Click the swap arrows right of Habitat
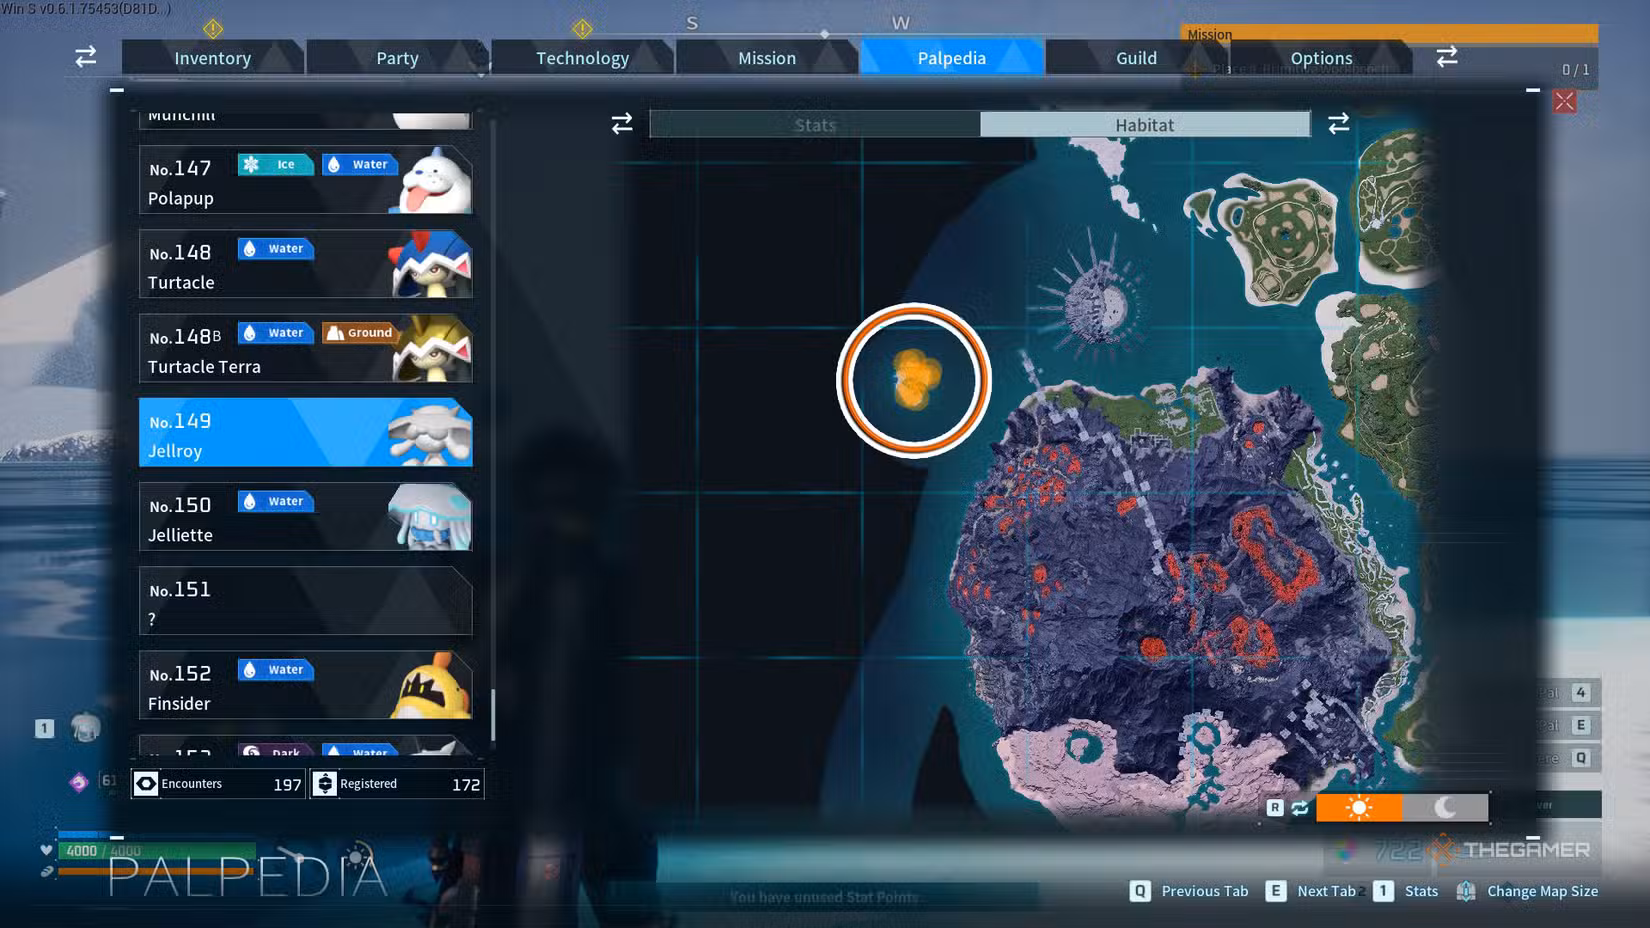The width and height of the screenshot is (1650, 928). (x=1339, y=123)
